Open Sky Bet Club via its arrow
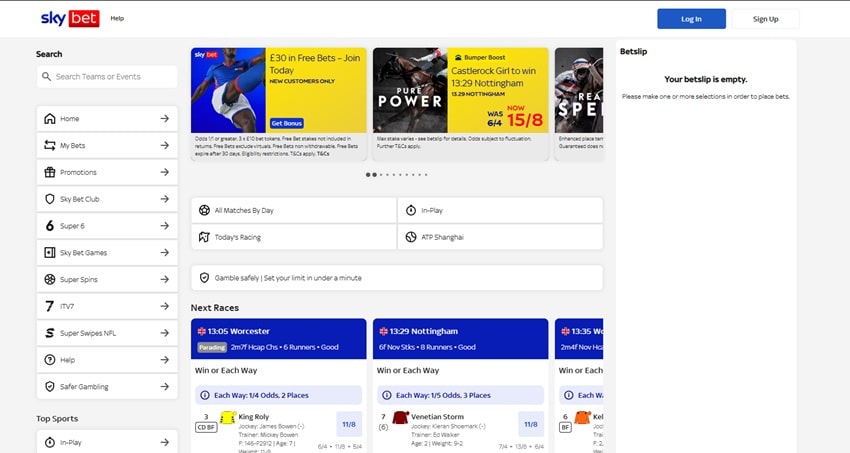 [165, 199]
